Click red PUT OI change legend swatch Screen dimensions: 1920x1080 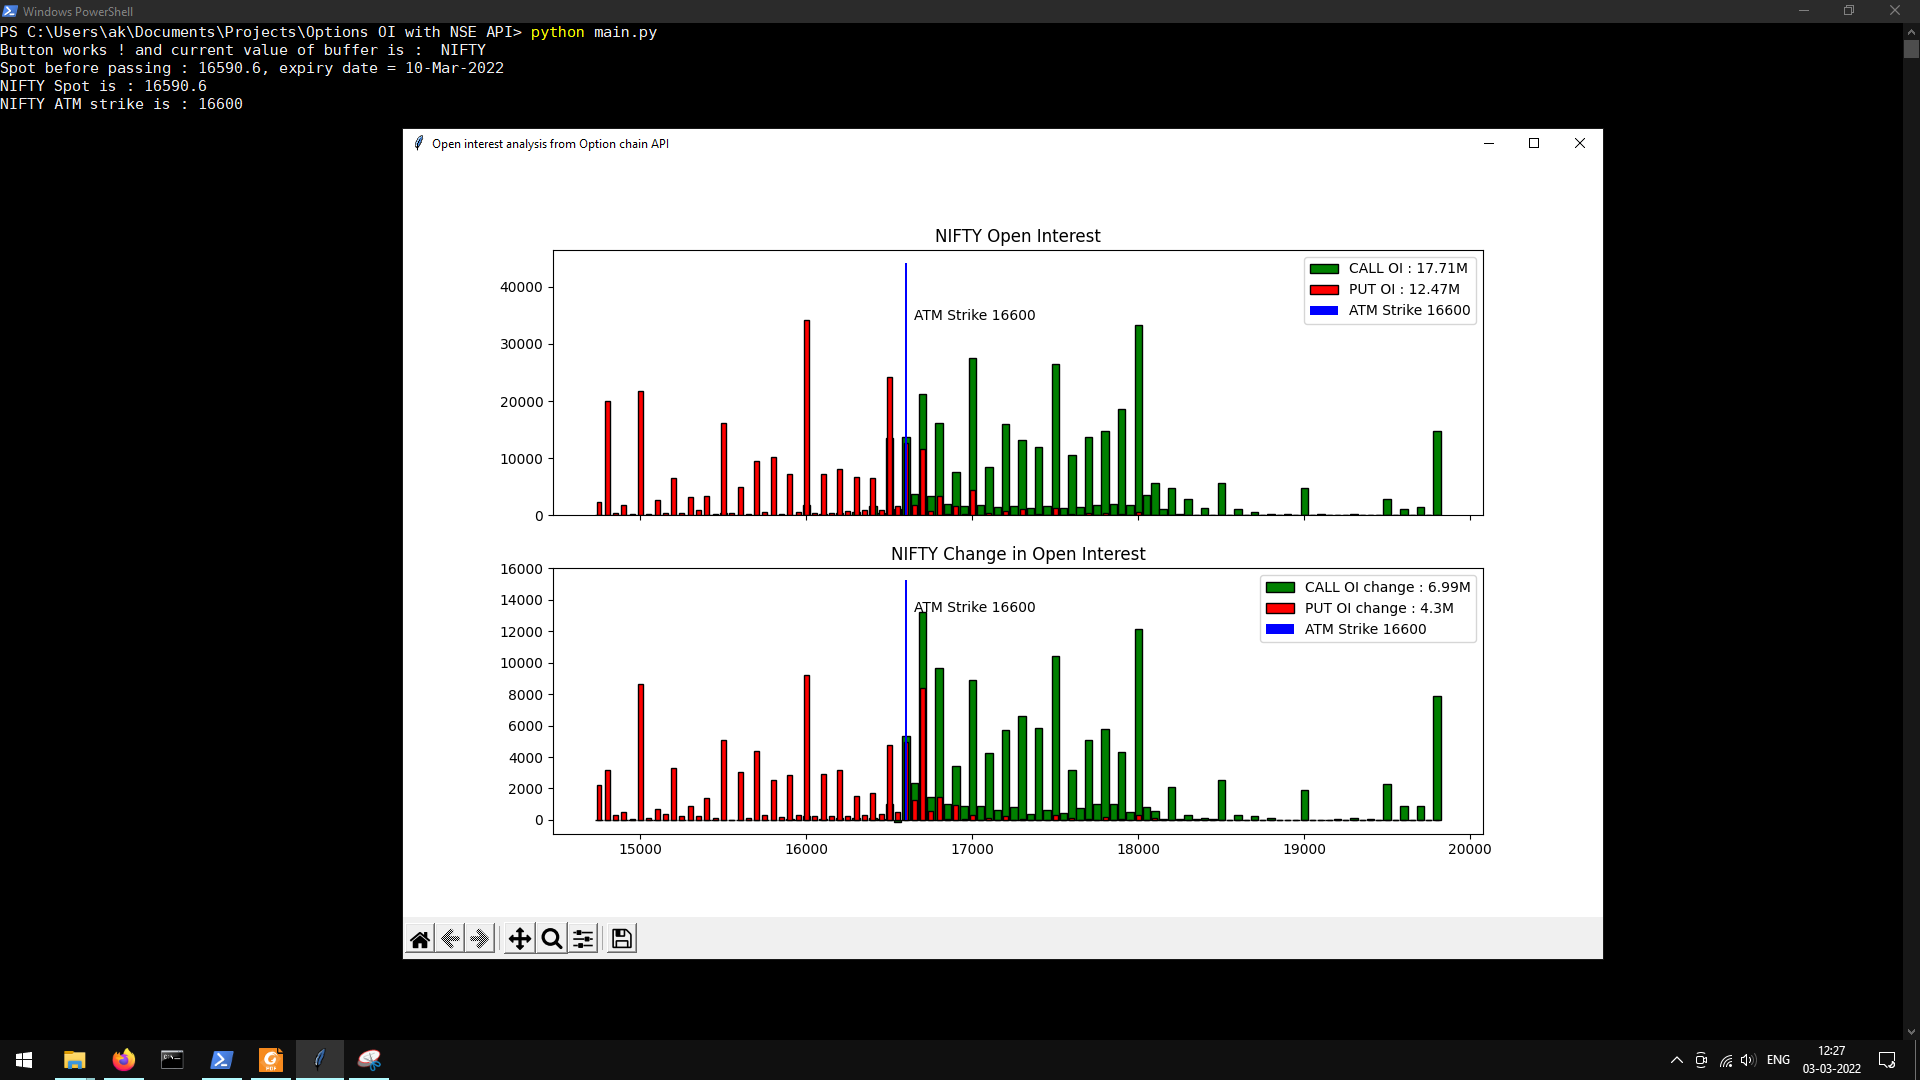pos(1280,609)
